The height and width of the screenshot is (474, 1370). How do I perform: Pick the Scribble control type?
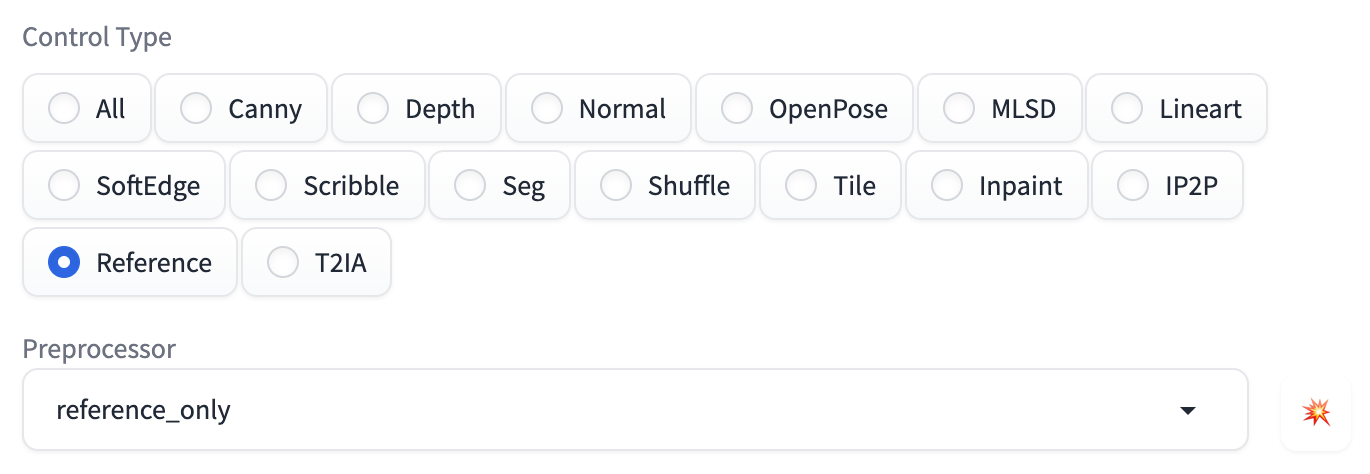point(271,185)
